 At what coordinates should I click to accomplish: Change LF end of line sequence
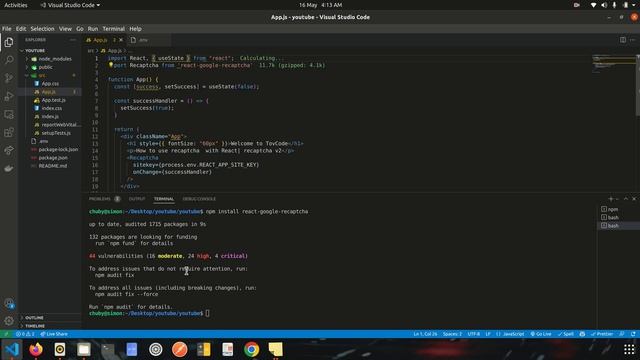488,334
